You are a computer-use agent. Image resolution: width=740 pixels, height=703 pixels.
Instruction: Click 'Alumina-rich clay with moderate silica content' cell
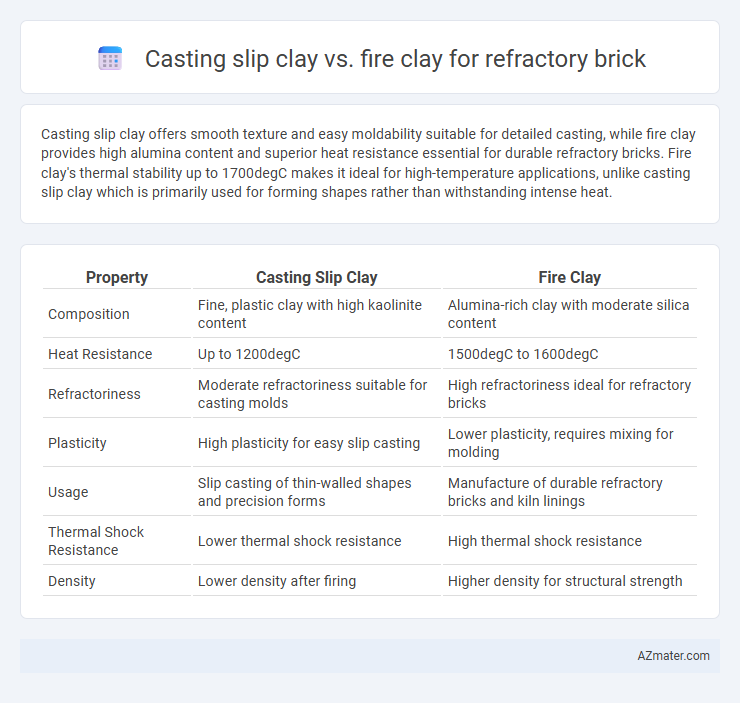(569, 314)
